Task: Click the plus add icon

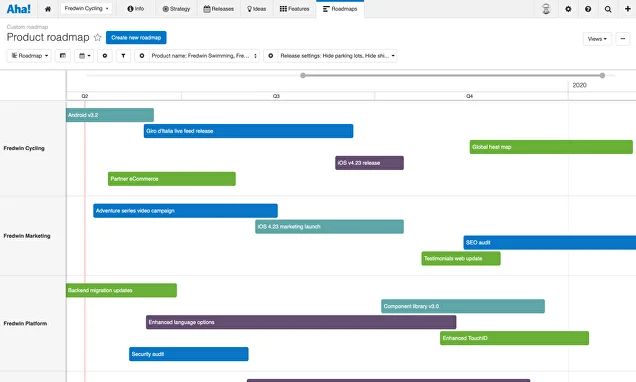Action: (x=627, y=9)
